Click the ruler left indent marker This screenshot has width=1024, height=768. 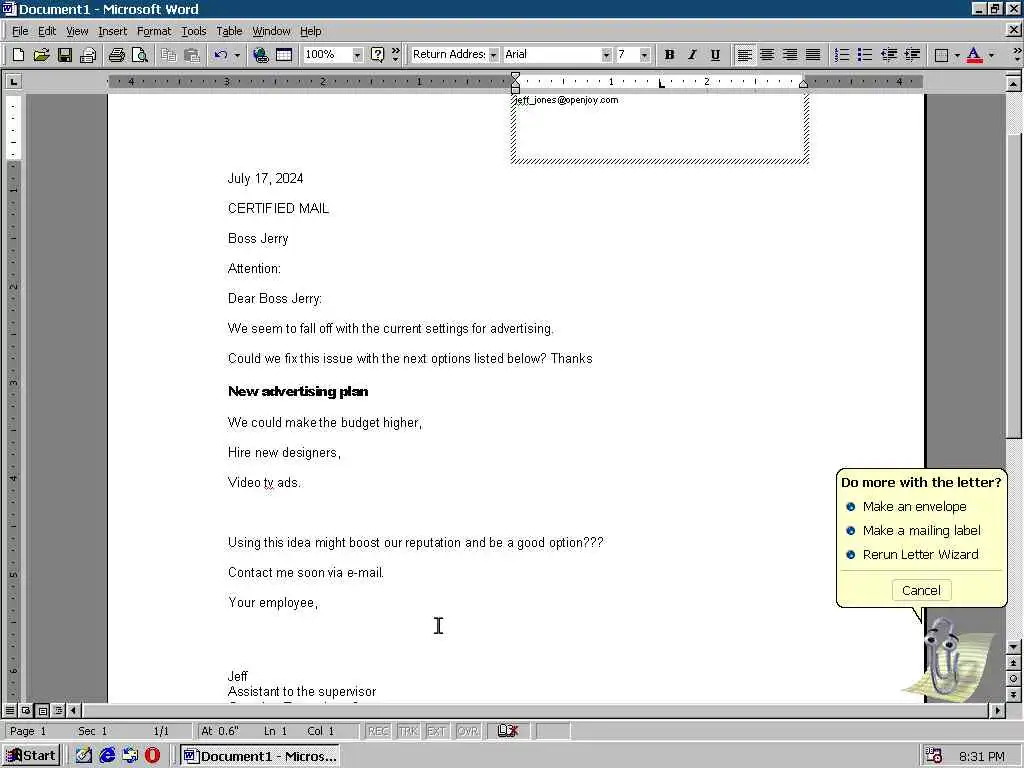(x=515, y=89)
